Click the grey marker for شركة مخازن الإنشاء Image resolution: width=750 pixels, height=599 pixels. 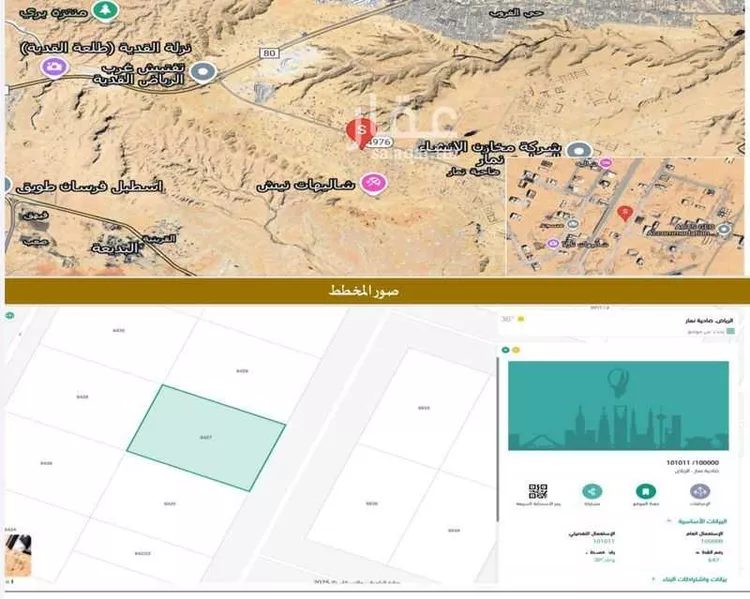(579, 151)
